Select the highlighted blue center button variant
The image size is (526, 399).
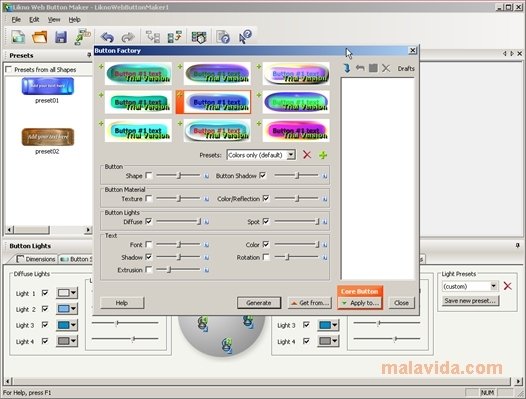click(217, 102)
